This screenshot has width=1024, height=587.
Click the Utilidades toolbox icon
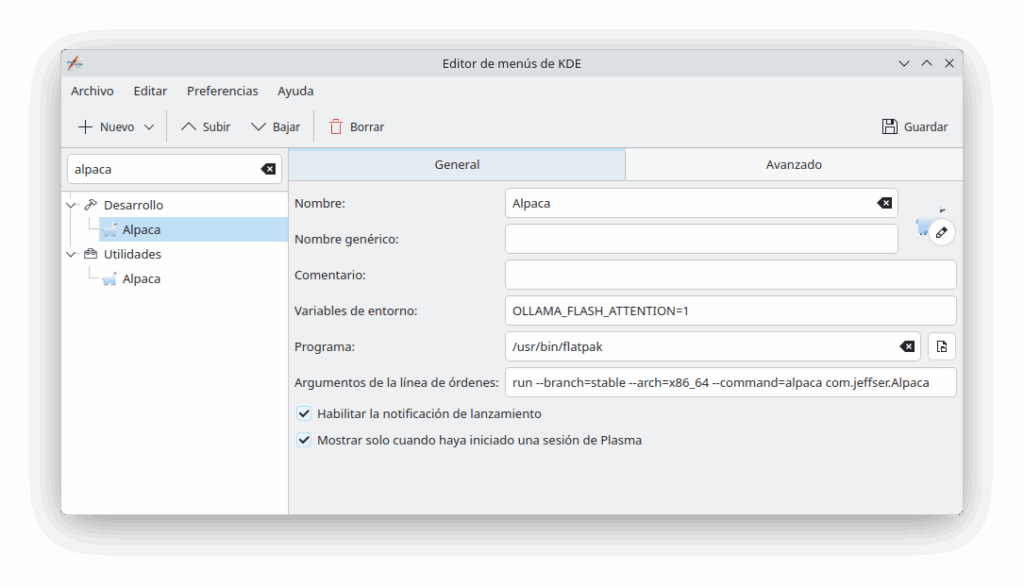tap(91, 254)
